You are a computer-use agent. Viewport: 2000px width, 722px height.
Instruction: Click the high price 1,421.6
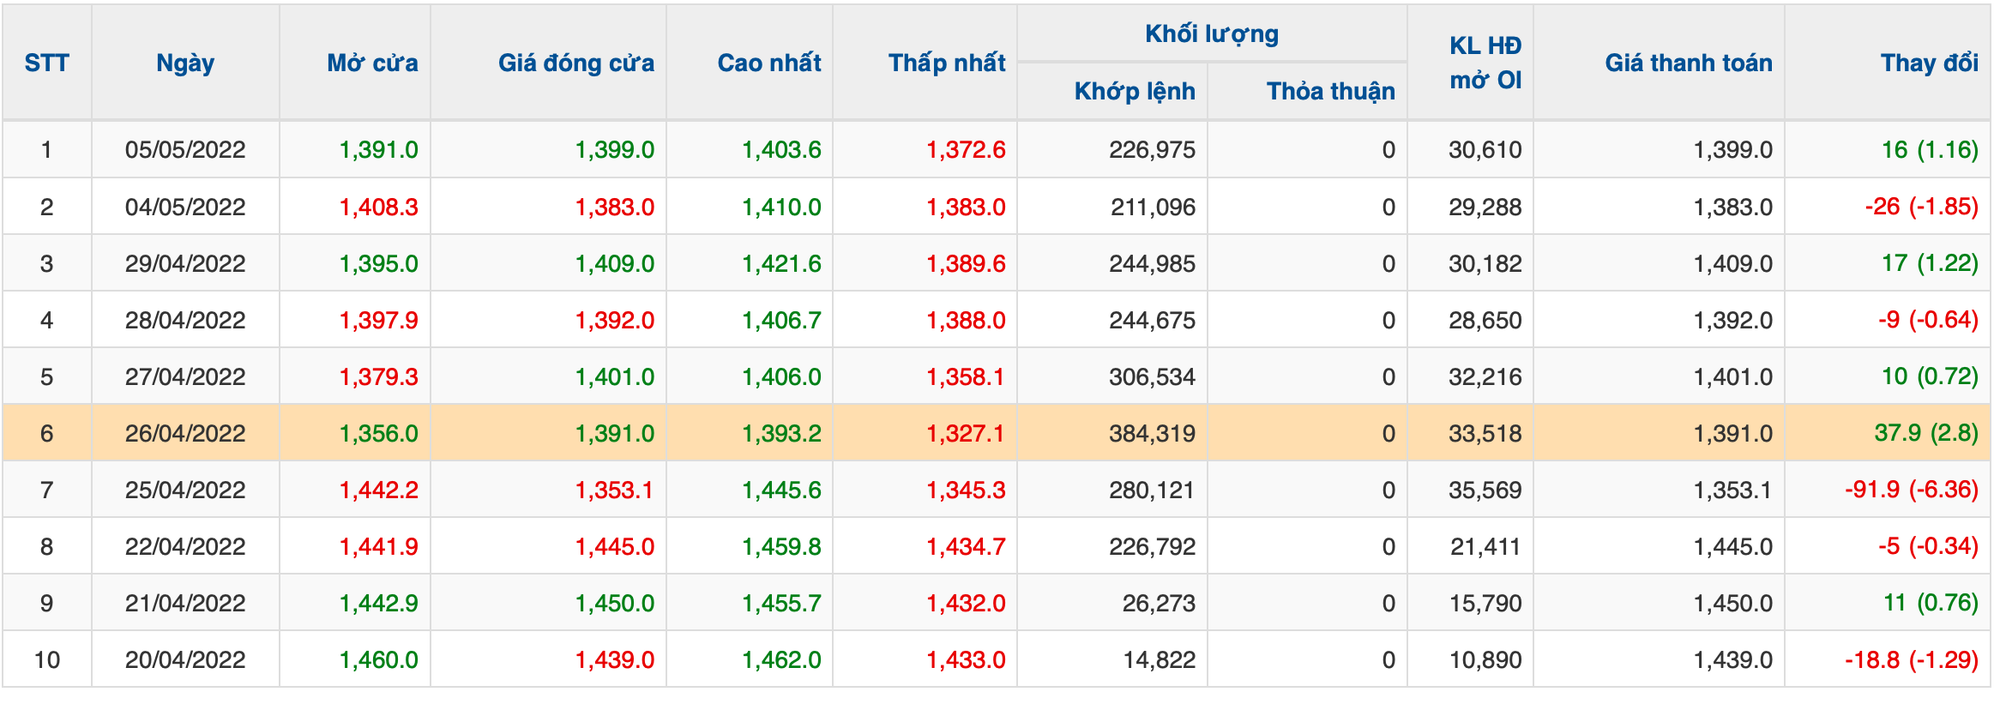pyautogui.click(x=782, y=264)
